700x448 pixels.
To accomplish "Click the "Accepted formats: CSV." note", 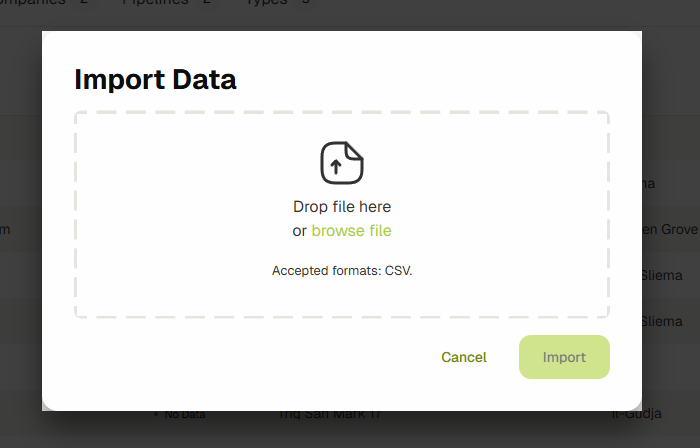I will [x=341, y=271].
